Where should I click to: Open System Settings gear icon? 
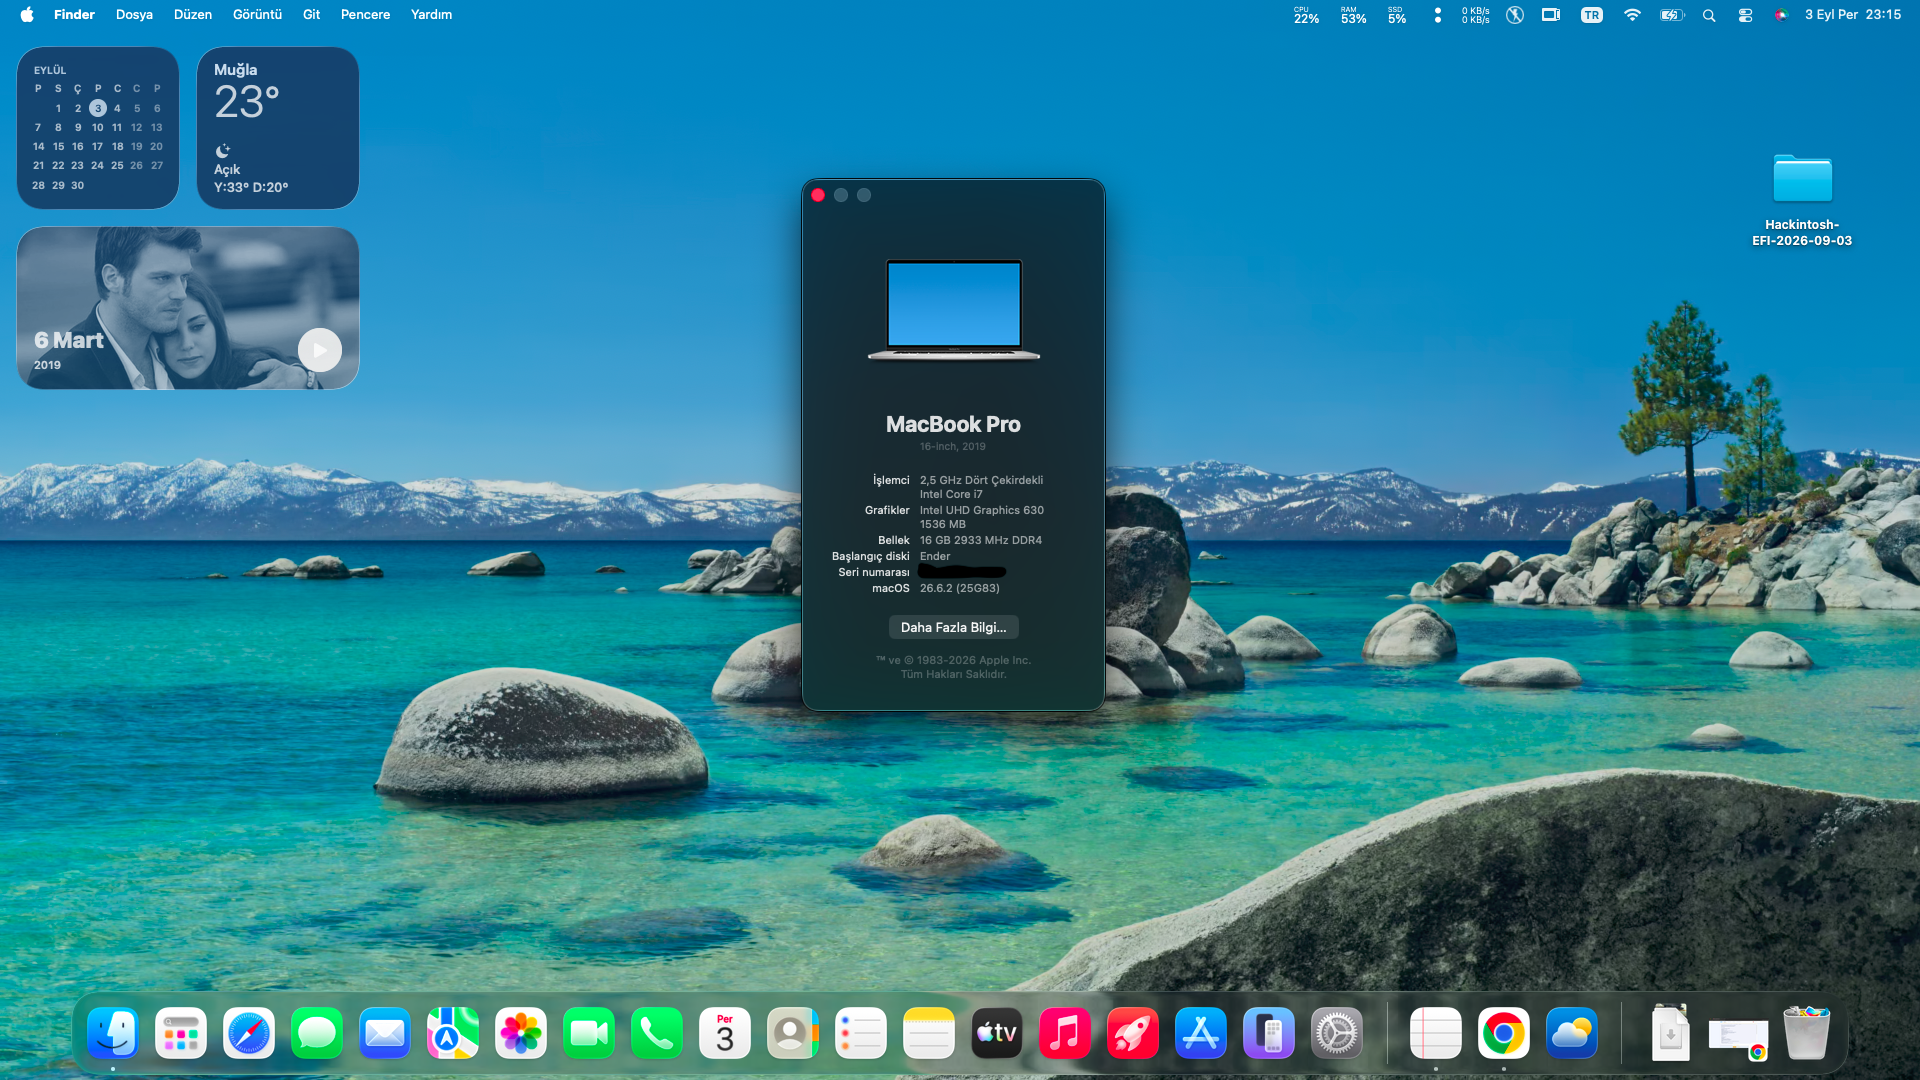tap(1337, 1033)
